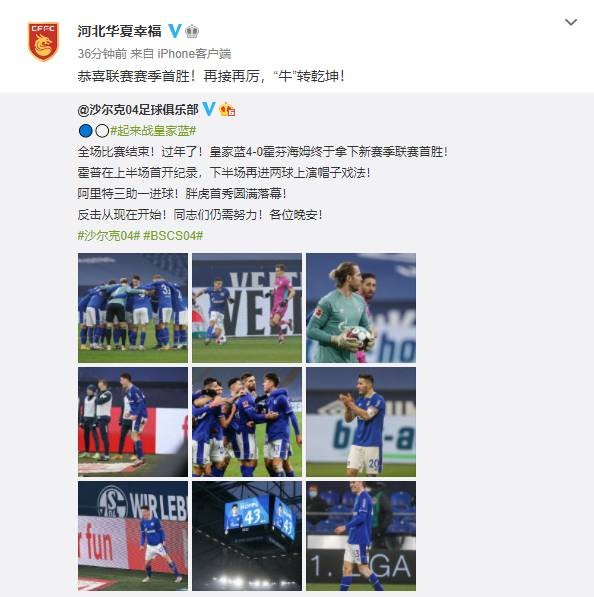Expand the post options chevron menu

coord(571,22)
